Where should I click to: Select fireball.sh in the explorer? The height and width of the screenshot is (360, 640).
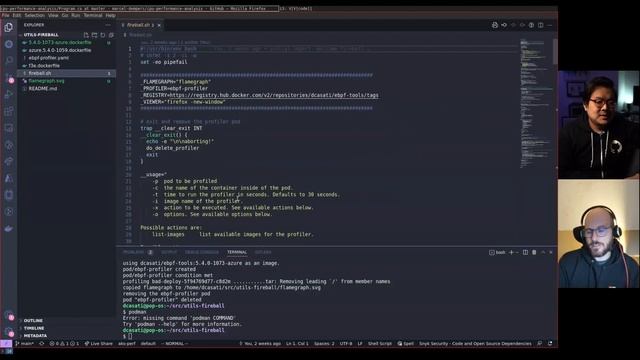pos(67,73)
